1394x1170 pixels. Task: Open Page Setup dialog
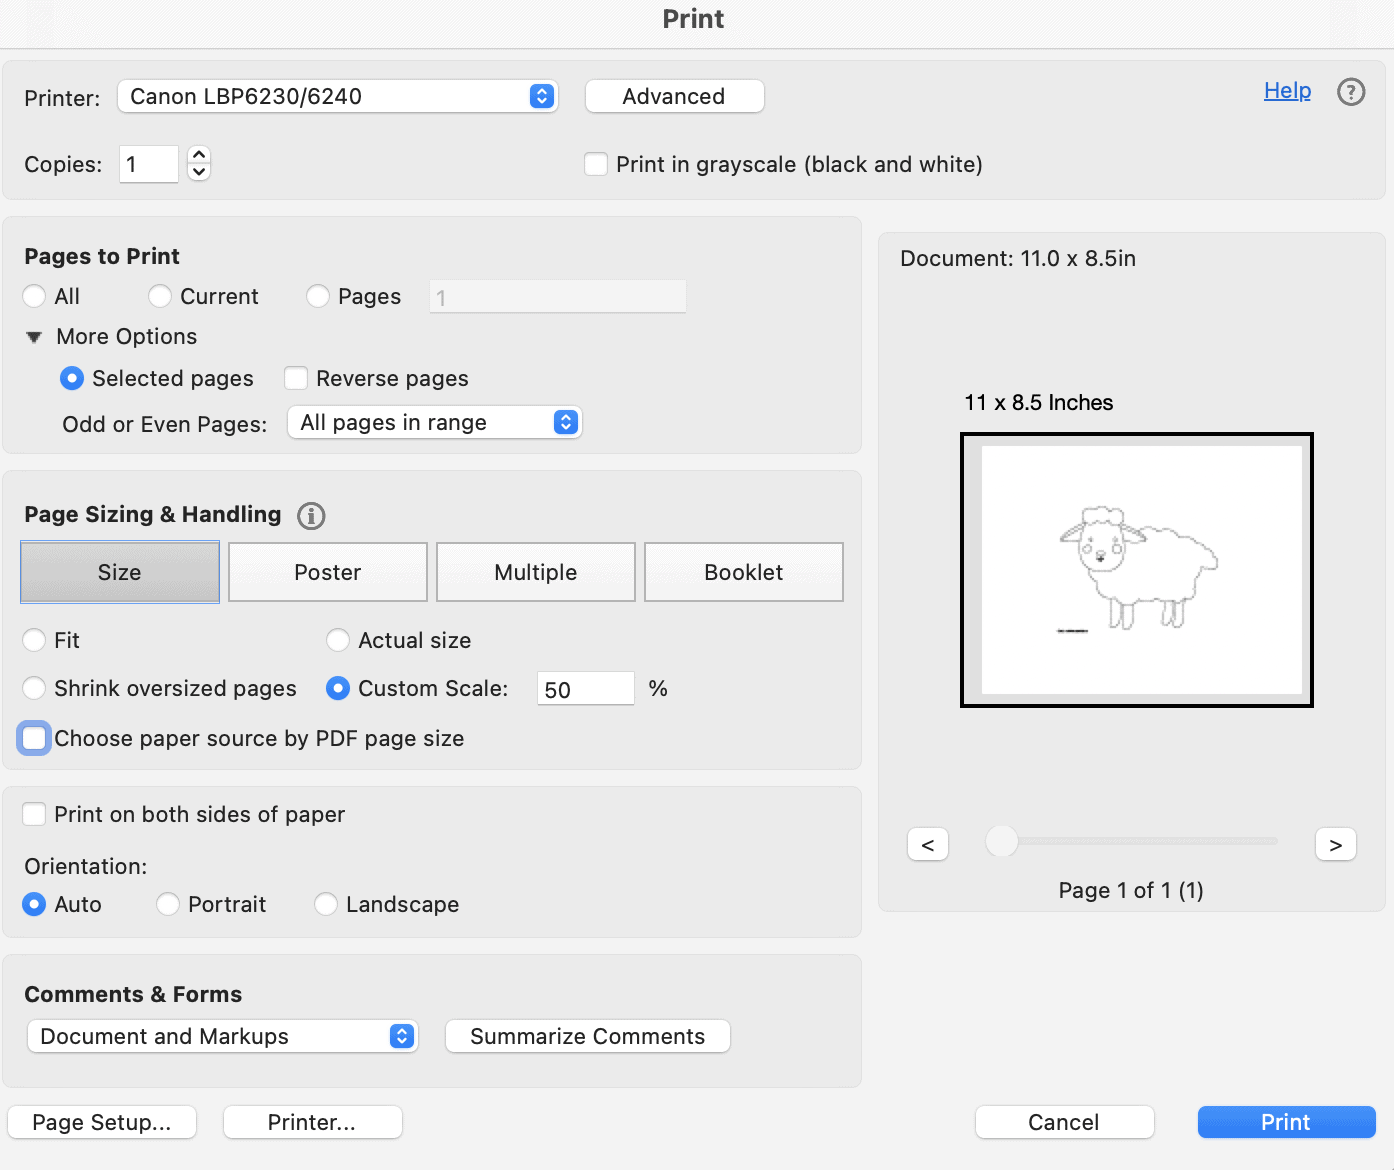point(102,1122)
